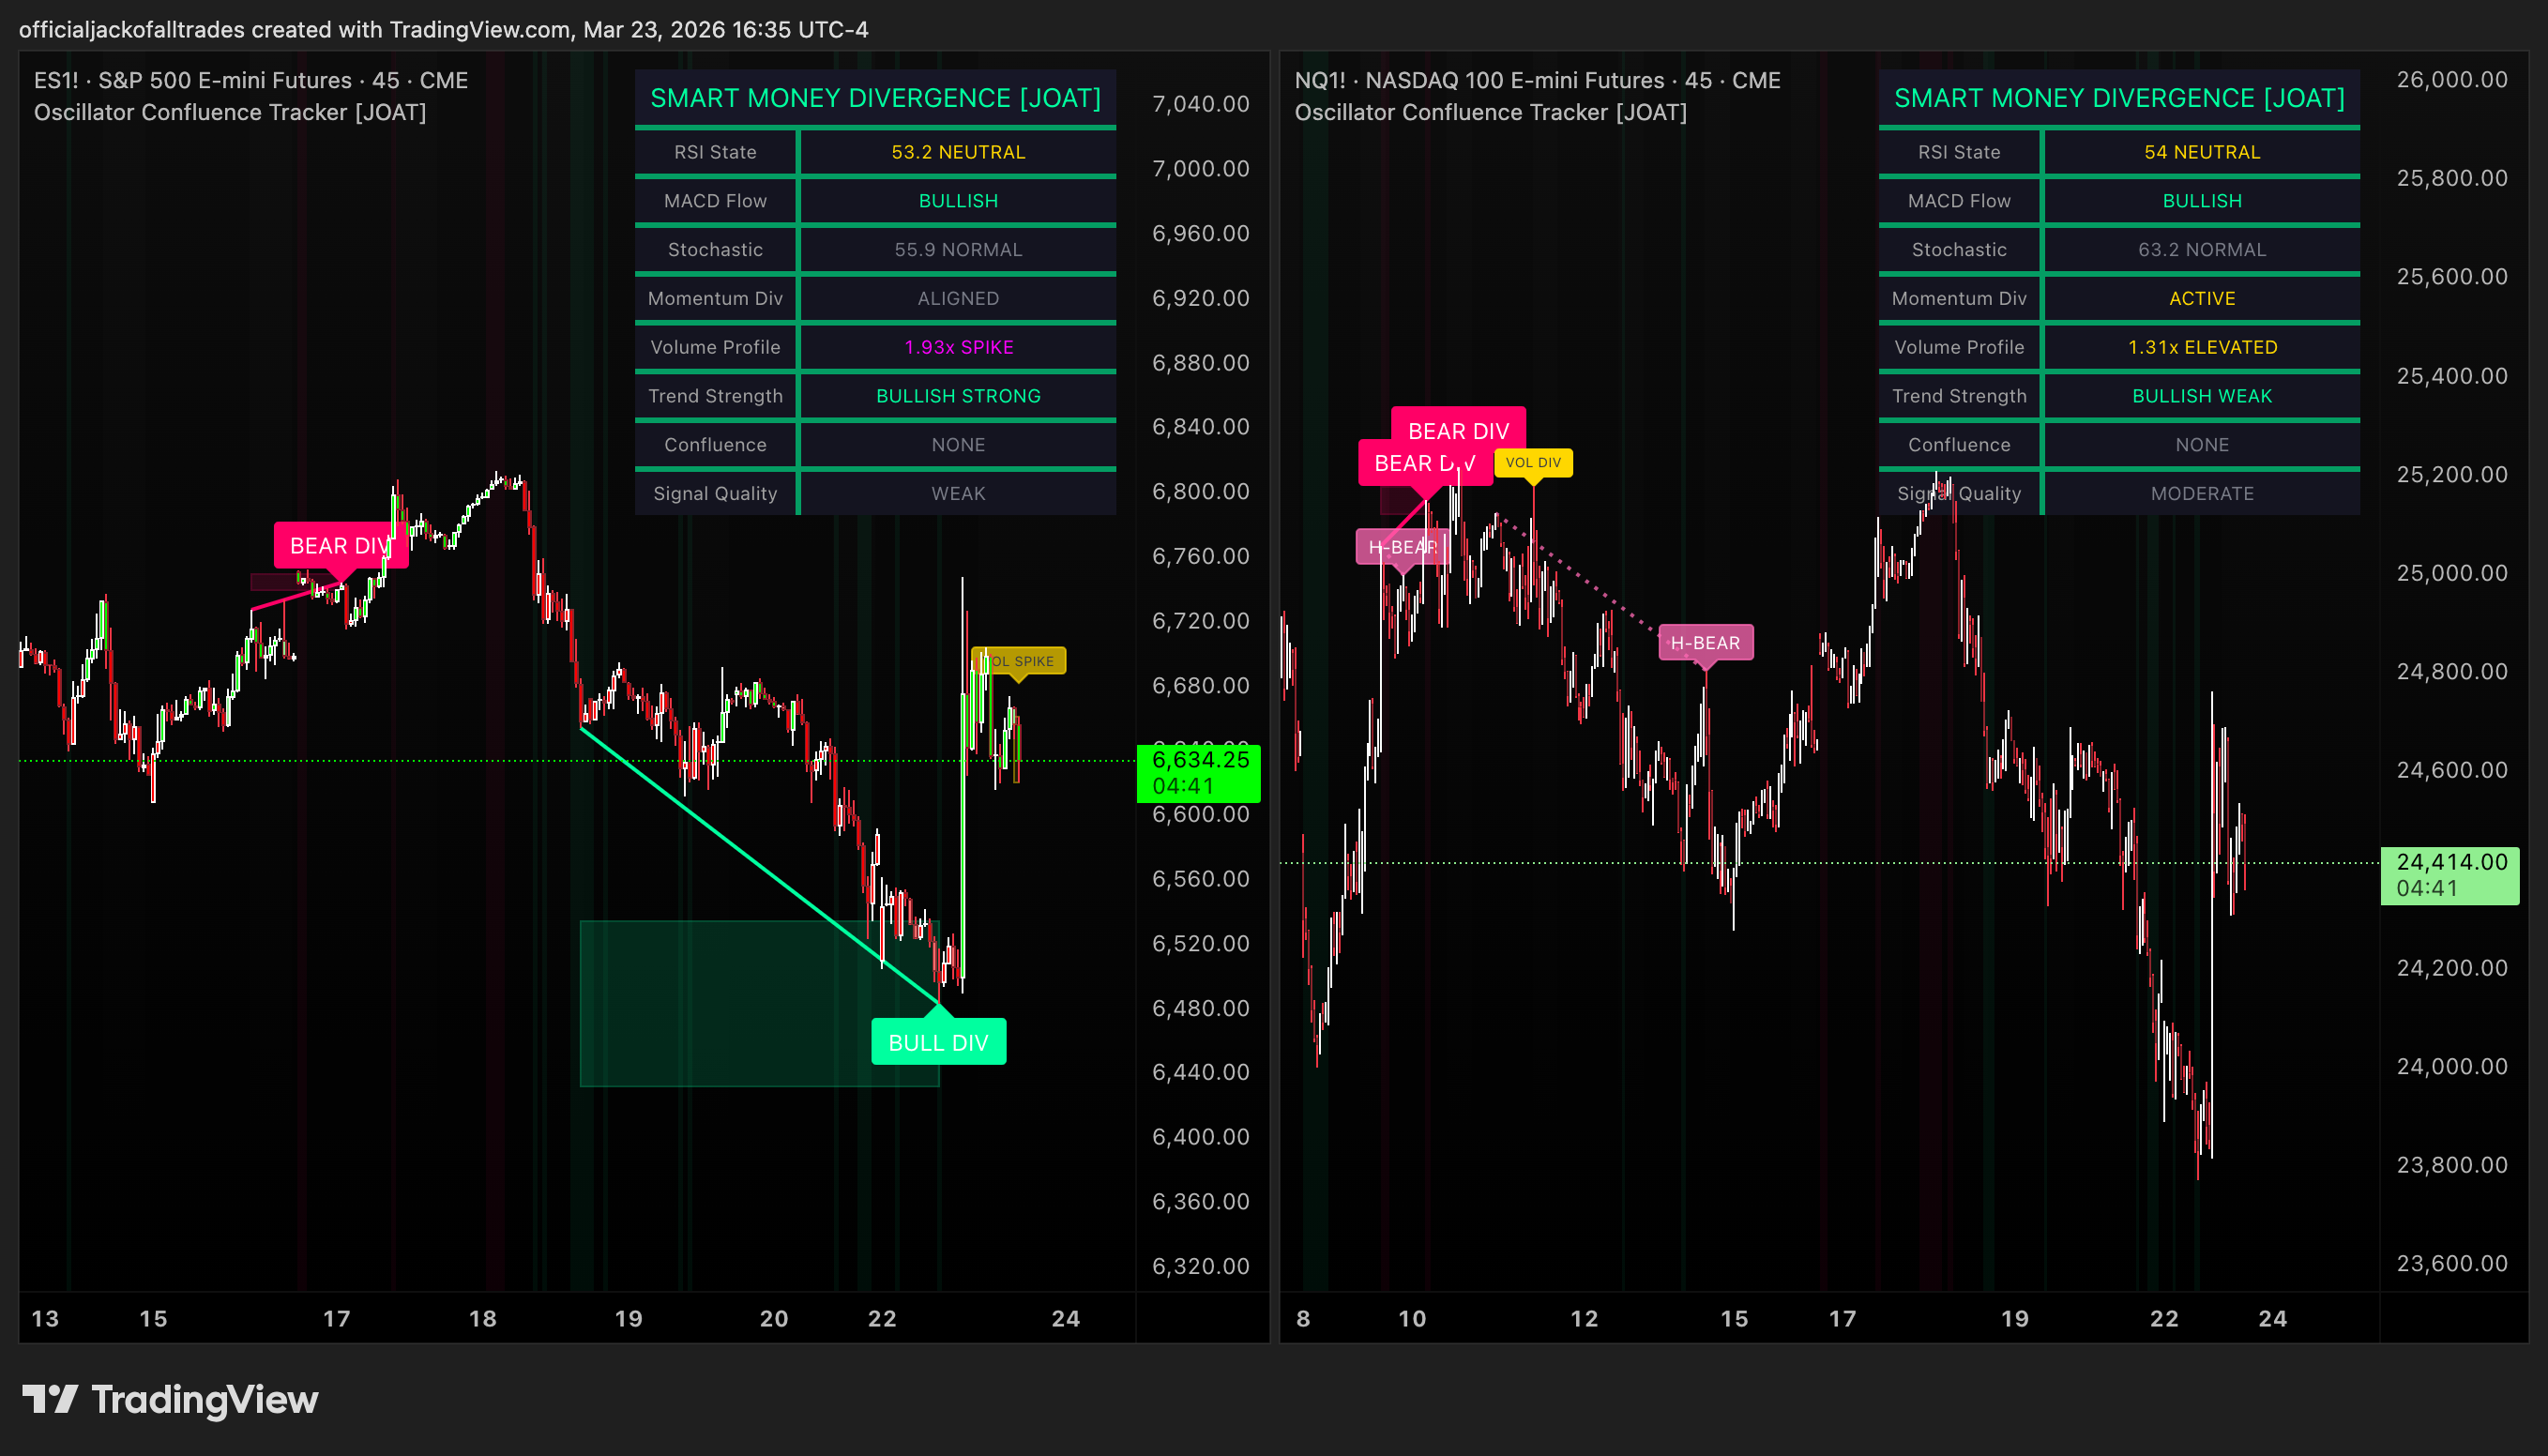Click the 6,440.00 level on ES price axis
Image resolution: width=2548 pixels, height=1456 pixels.
pyautogui.click(x=1200, y=1072)
